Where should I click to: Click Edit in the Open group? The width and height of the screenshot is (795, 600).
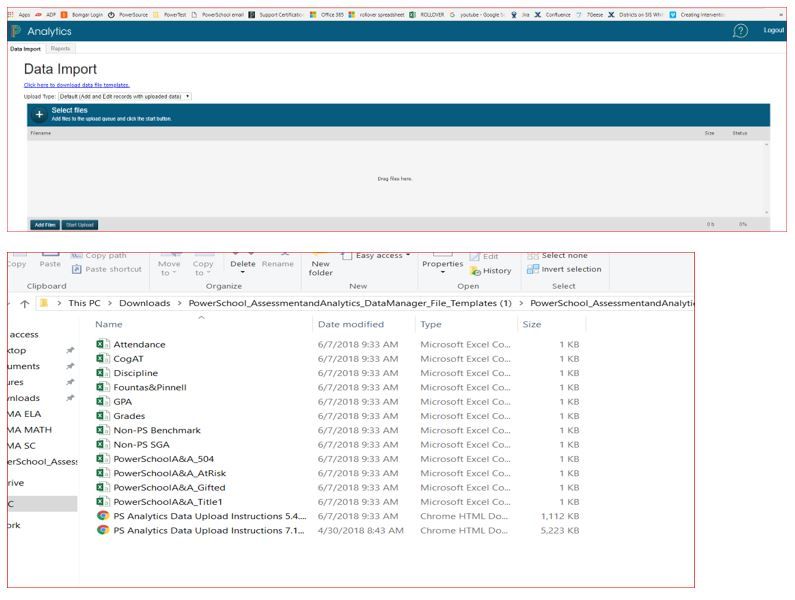484,257
